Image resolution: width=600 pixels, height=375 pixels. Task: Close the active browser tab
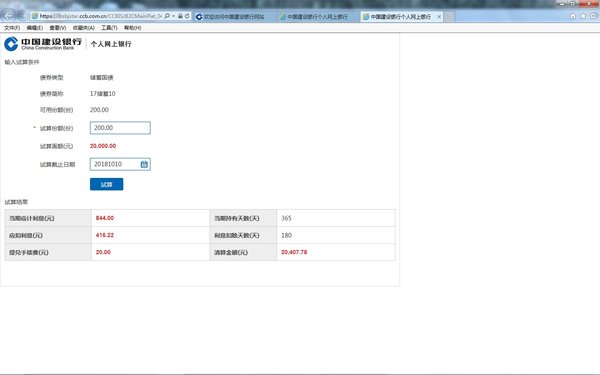pos(439,16)
